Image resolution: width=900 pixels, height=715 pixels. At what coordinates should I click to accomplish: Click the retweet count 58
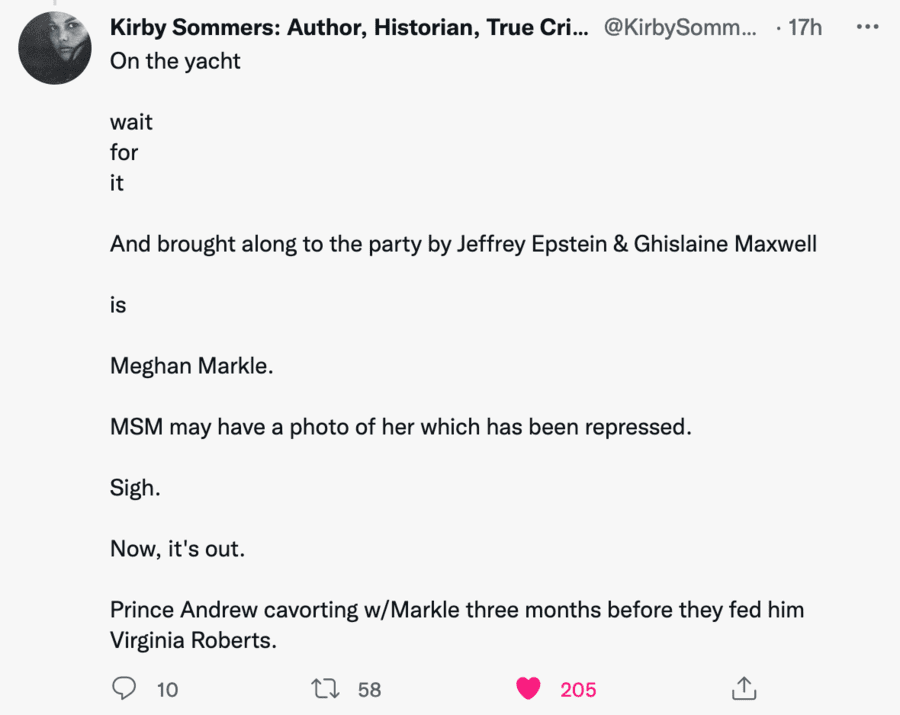[369, 690]
